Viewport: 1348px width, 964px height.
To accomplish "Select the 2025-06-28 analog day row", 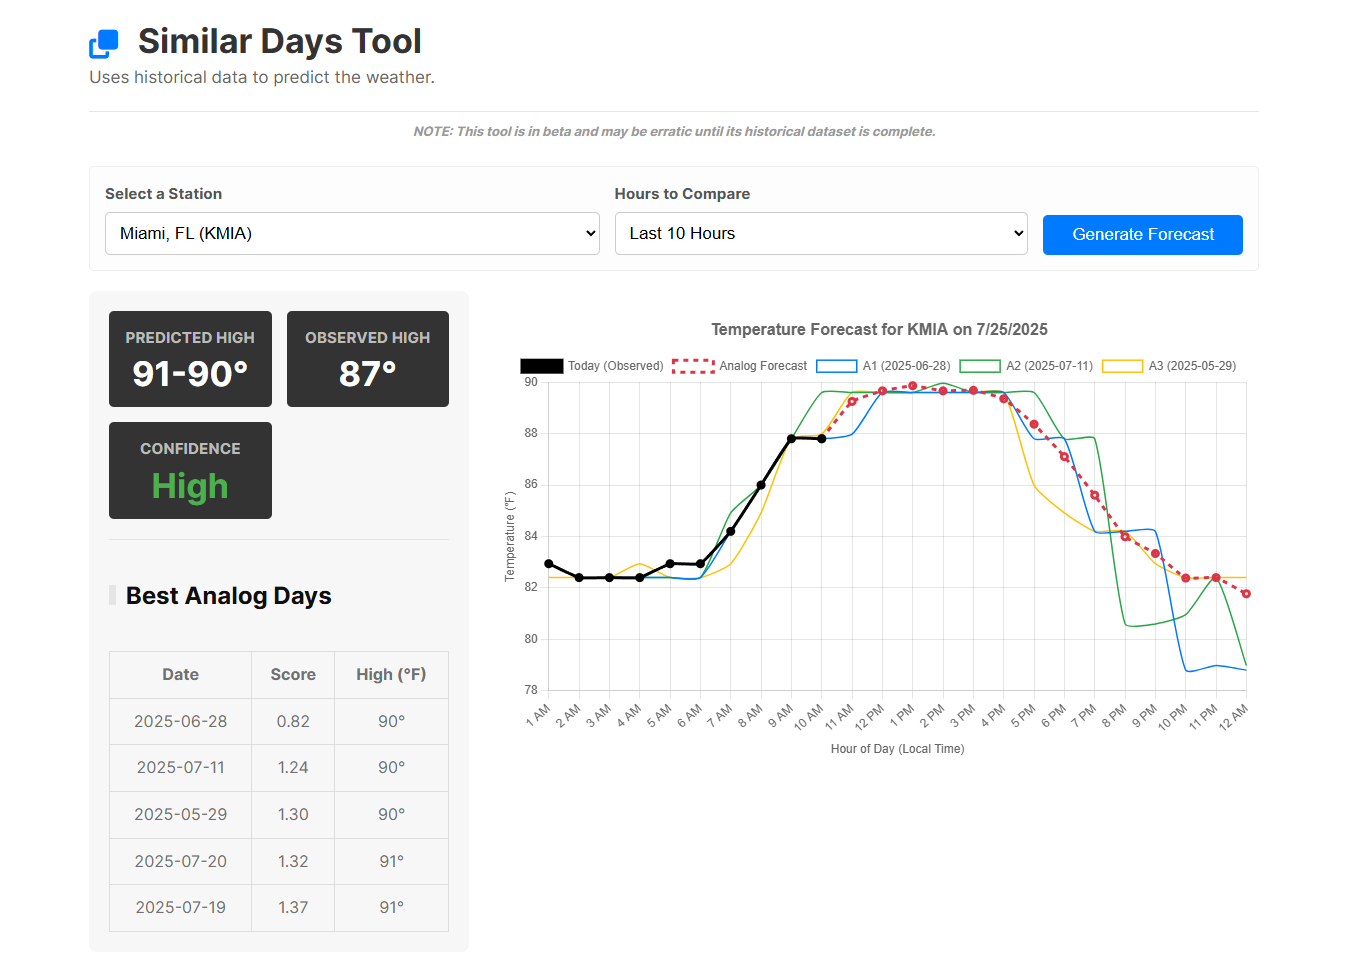I will pos(279,721).
